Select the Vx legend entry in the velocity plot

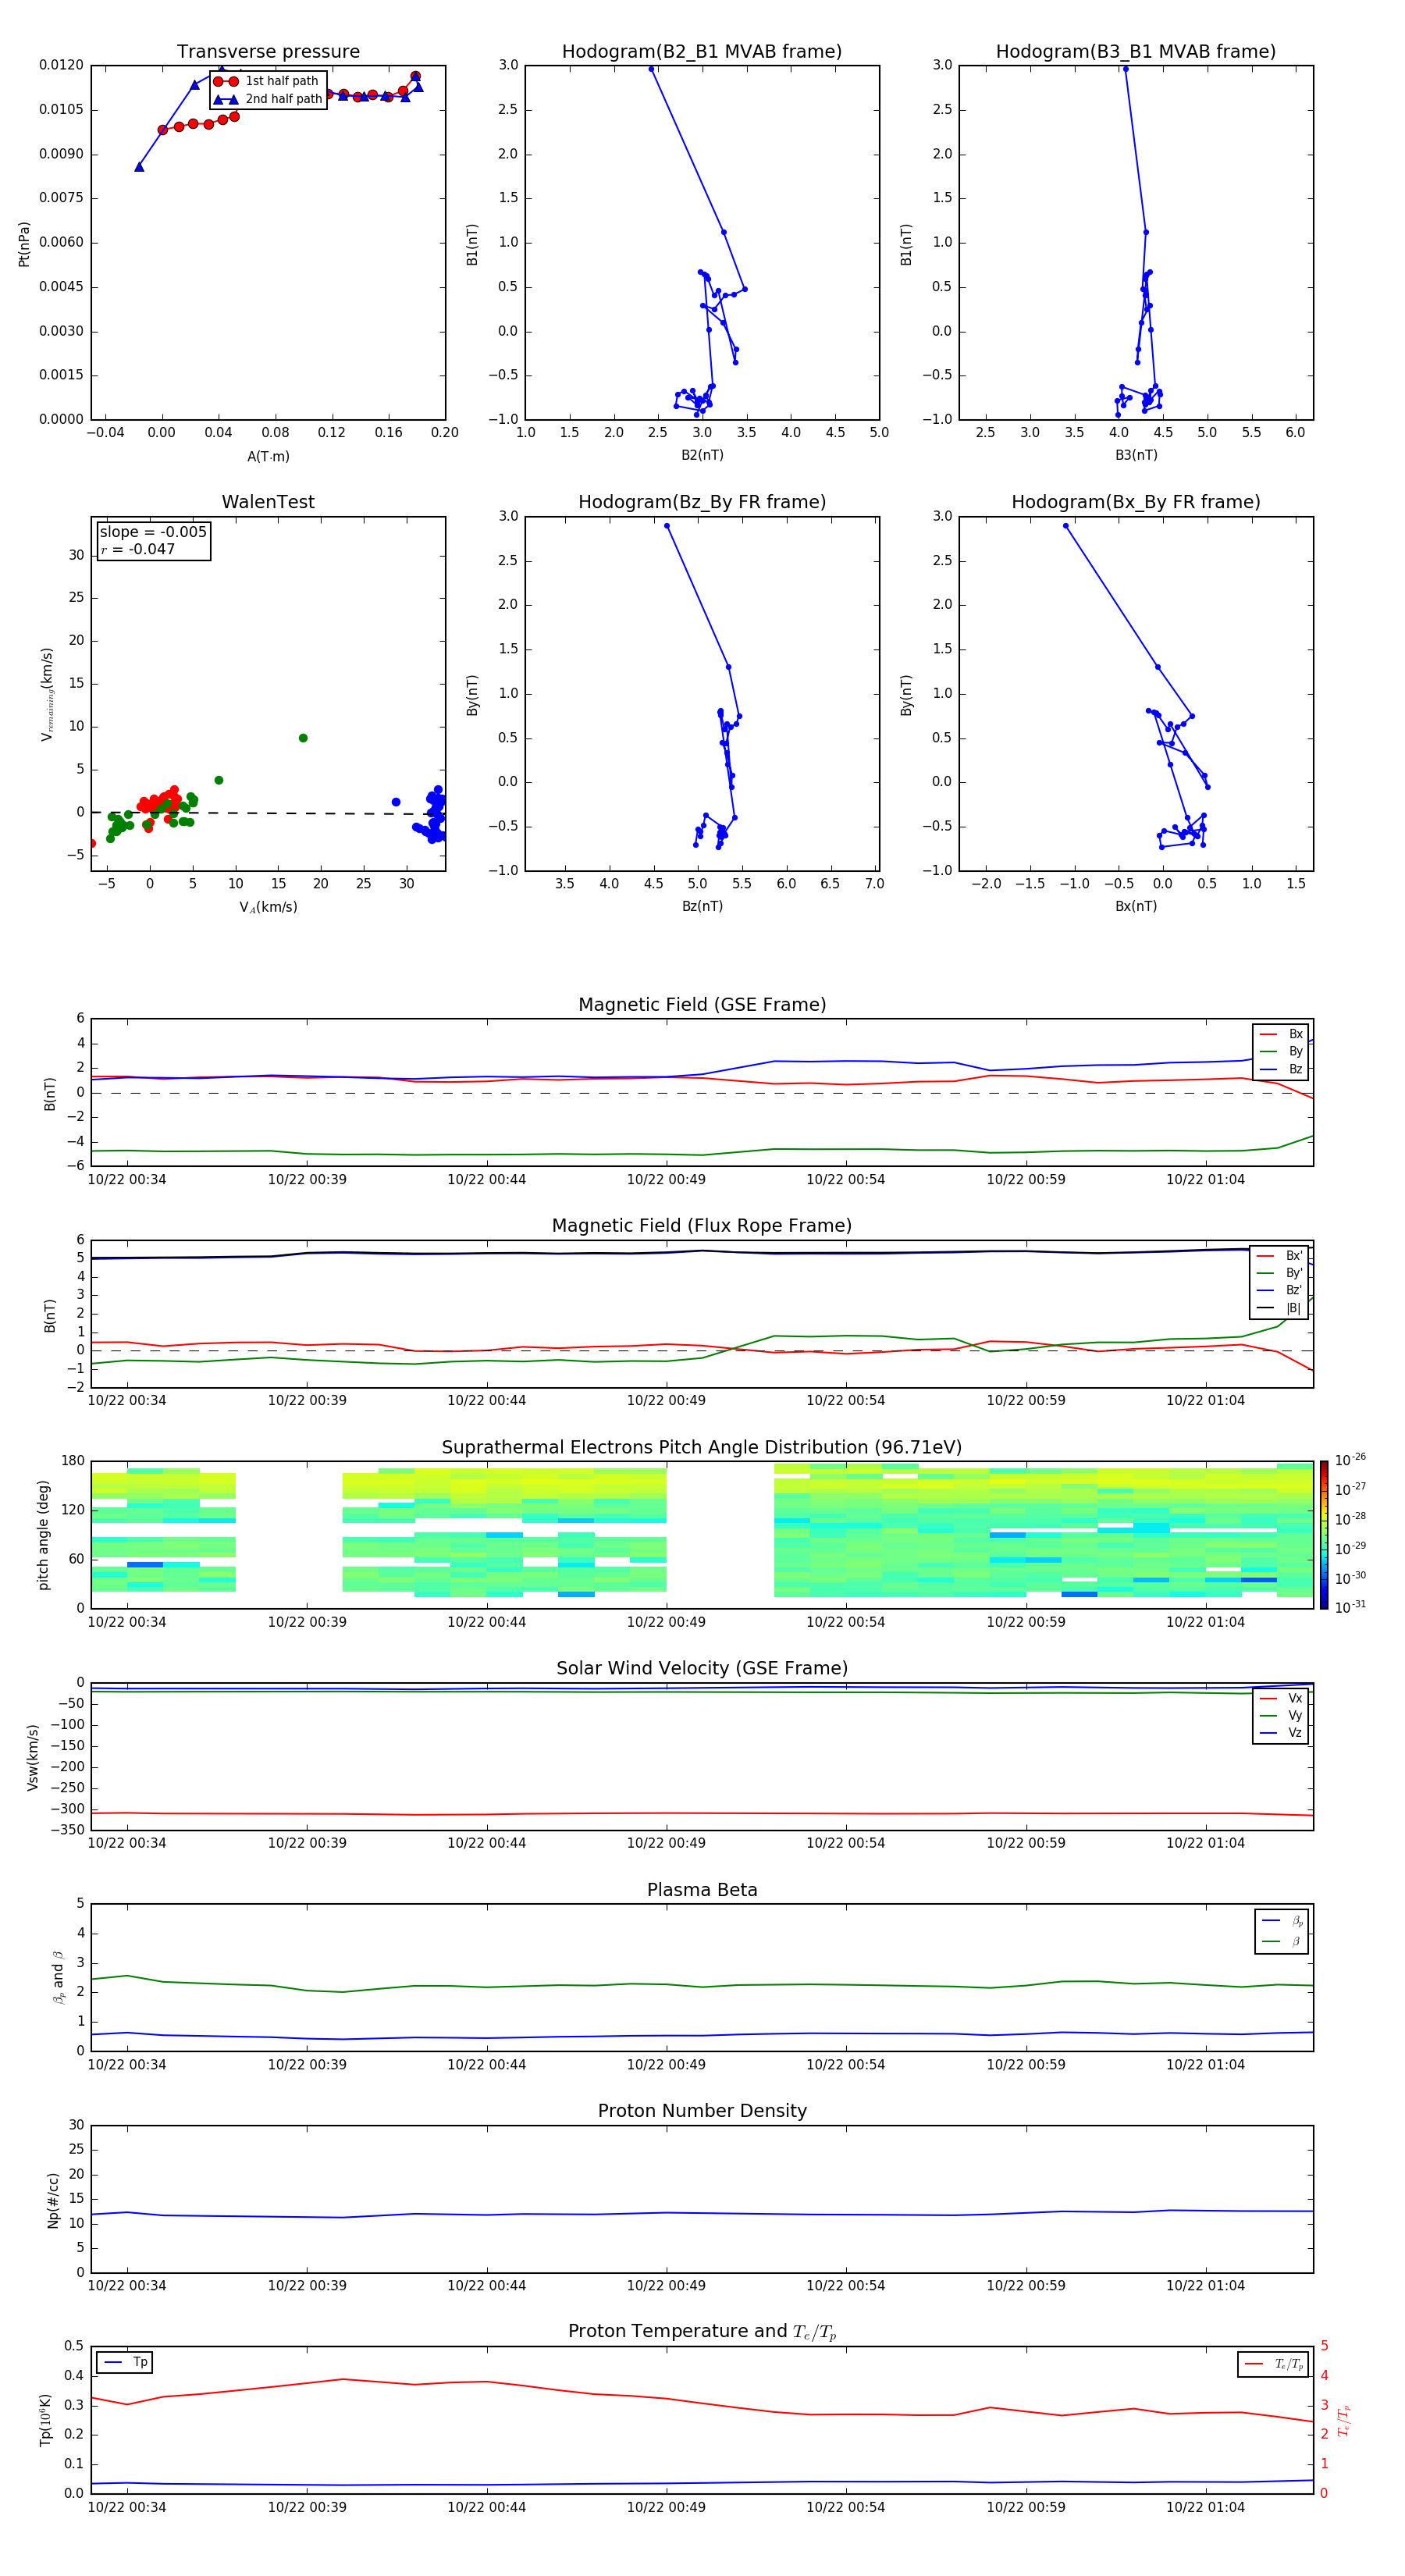pyautogui.click(x=1281, y=1698)
